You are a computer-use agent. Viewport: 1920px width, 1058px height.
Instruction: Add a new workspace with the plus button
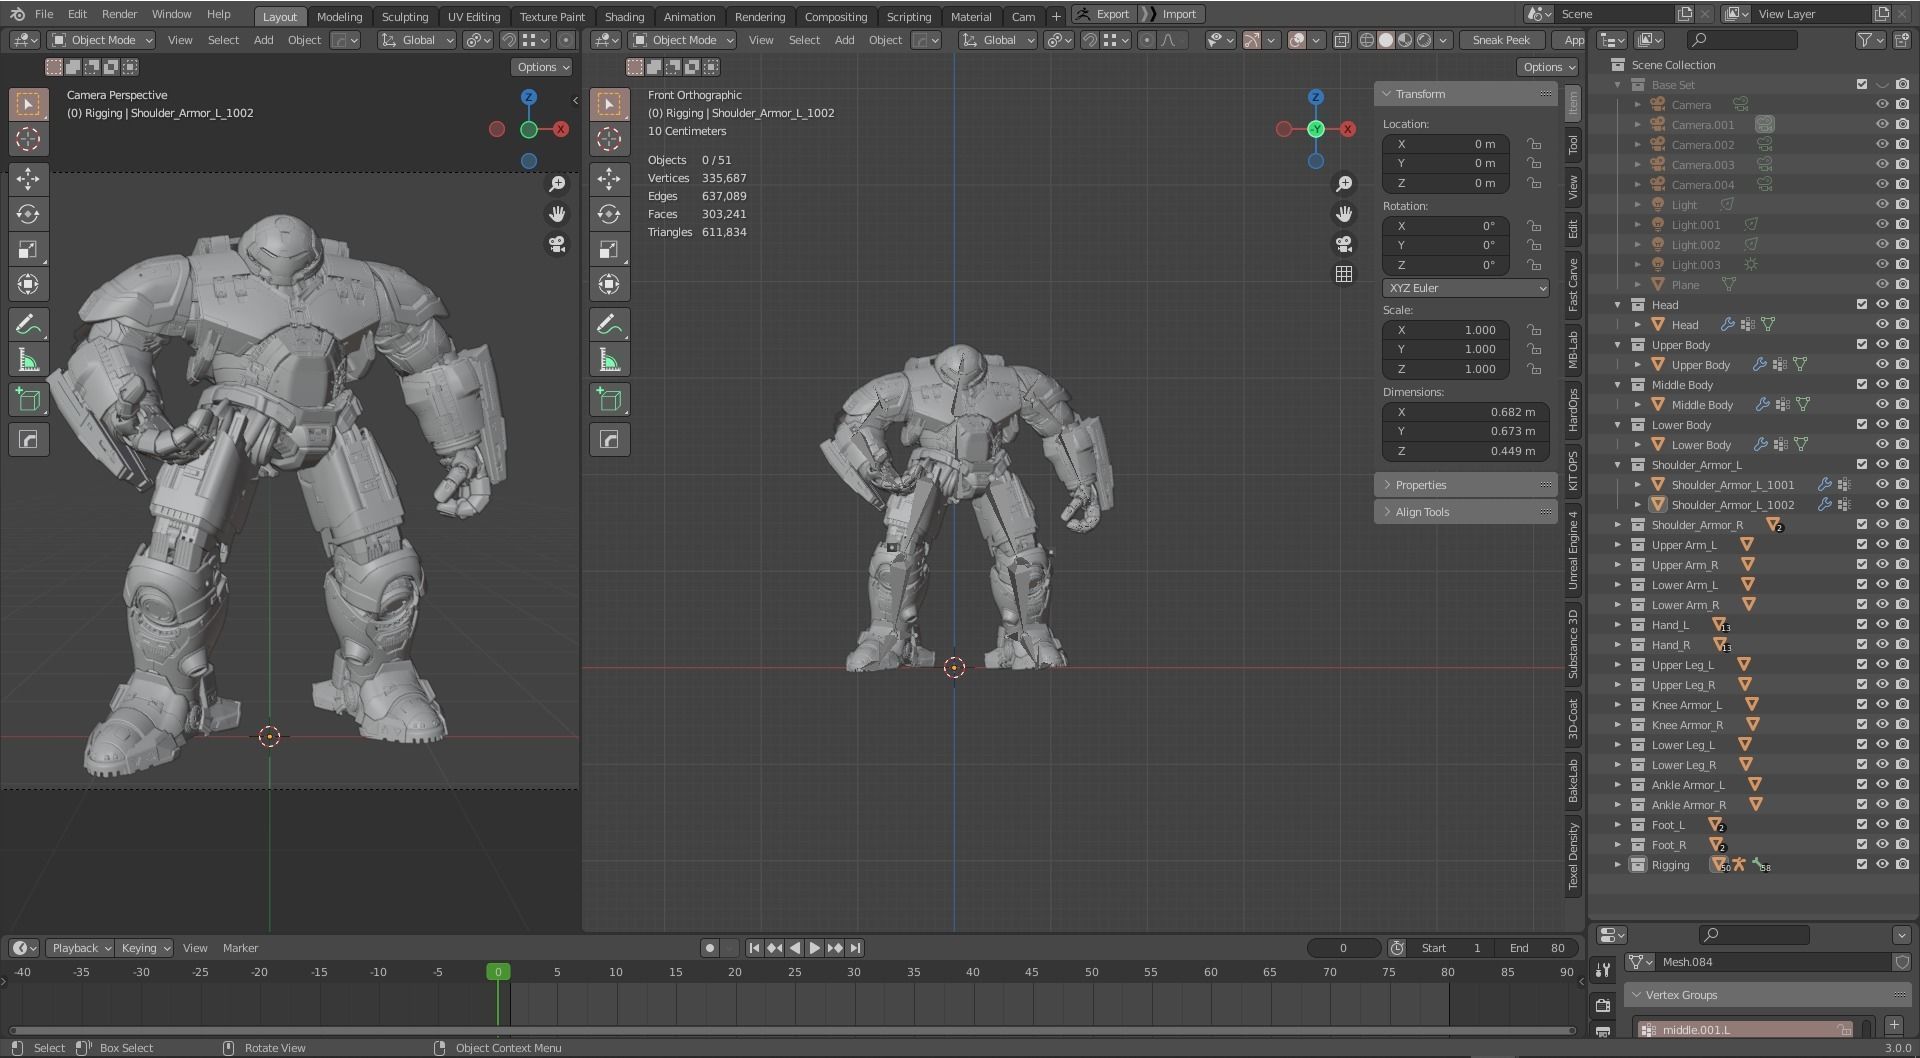(1055, 16)
